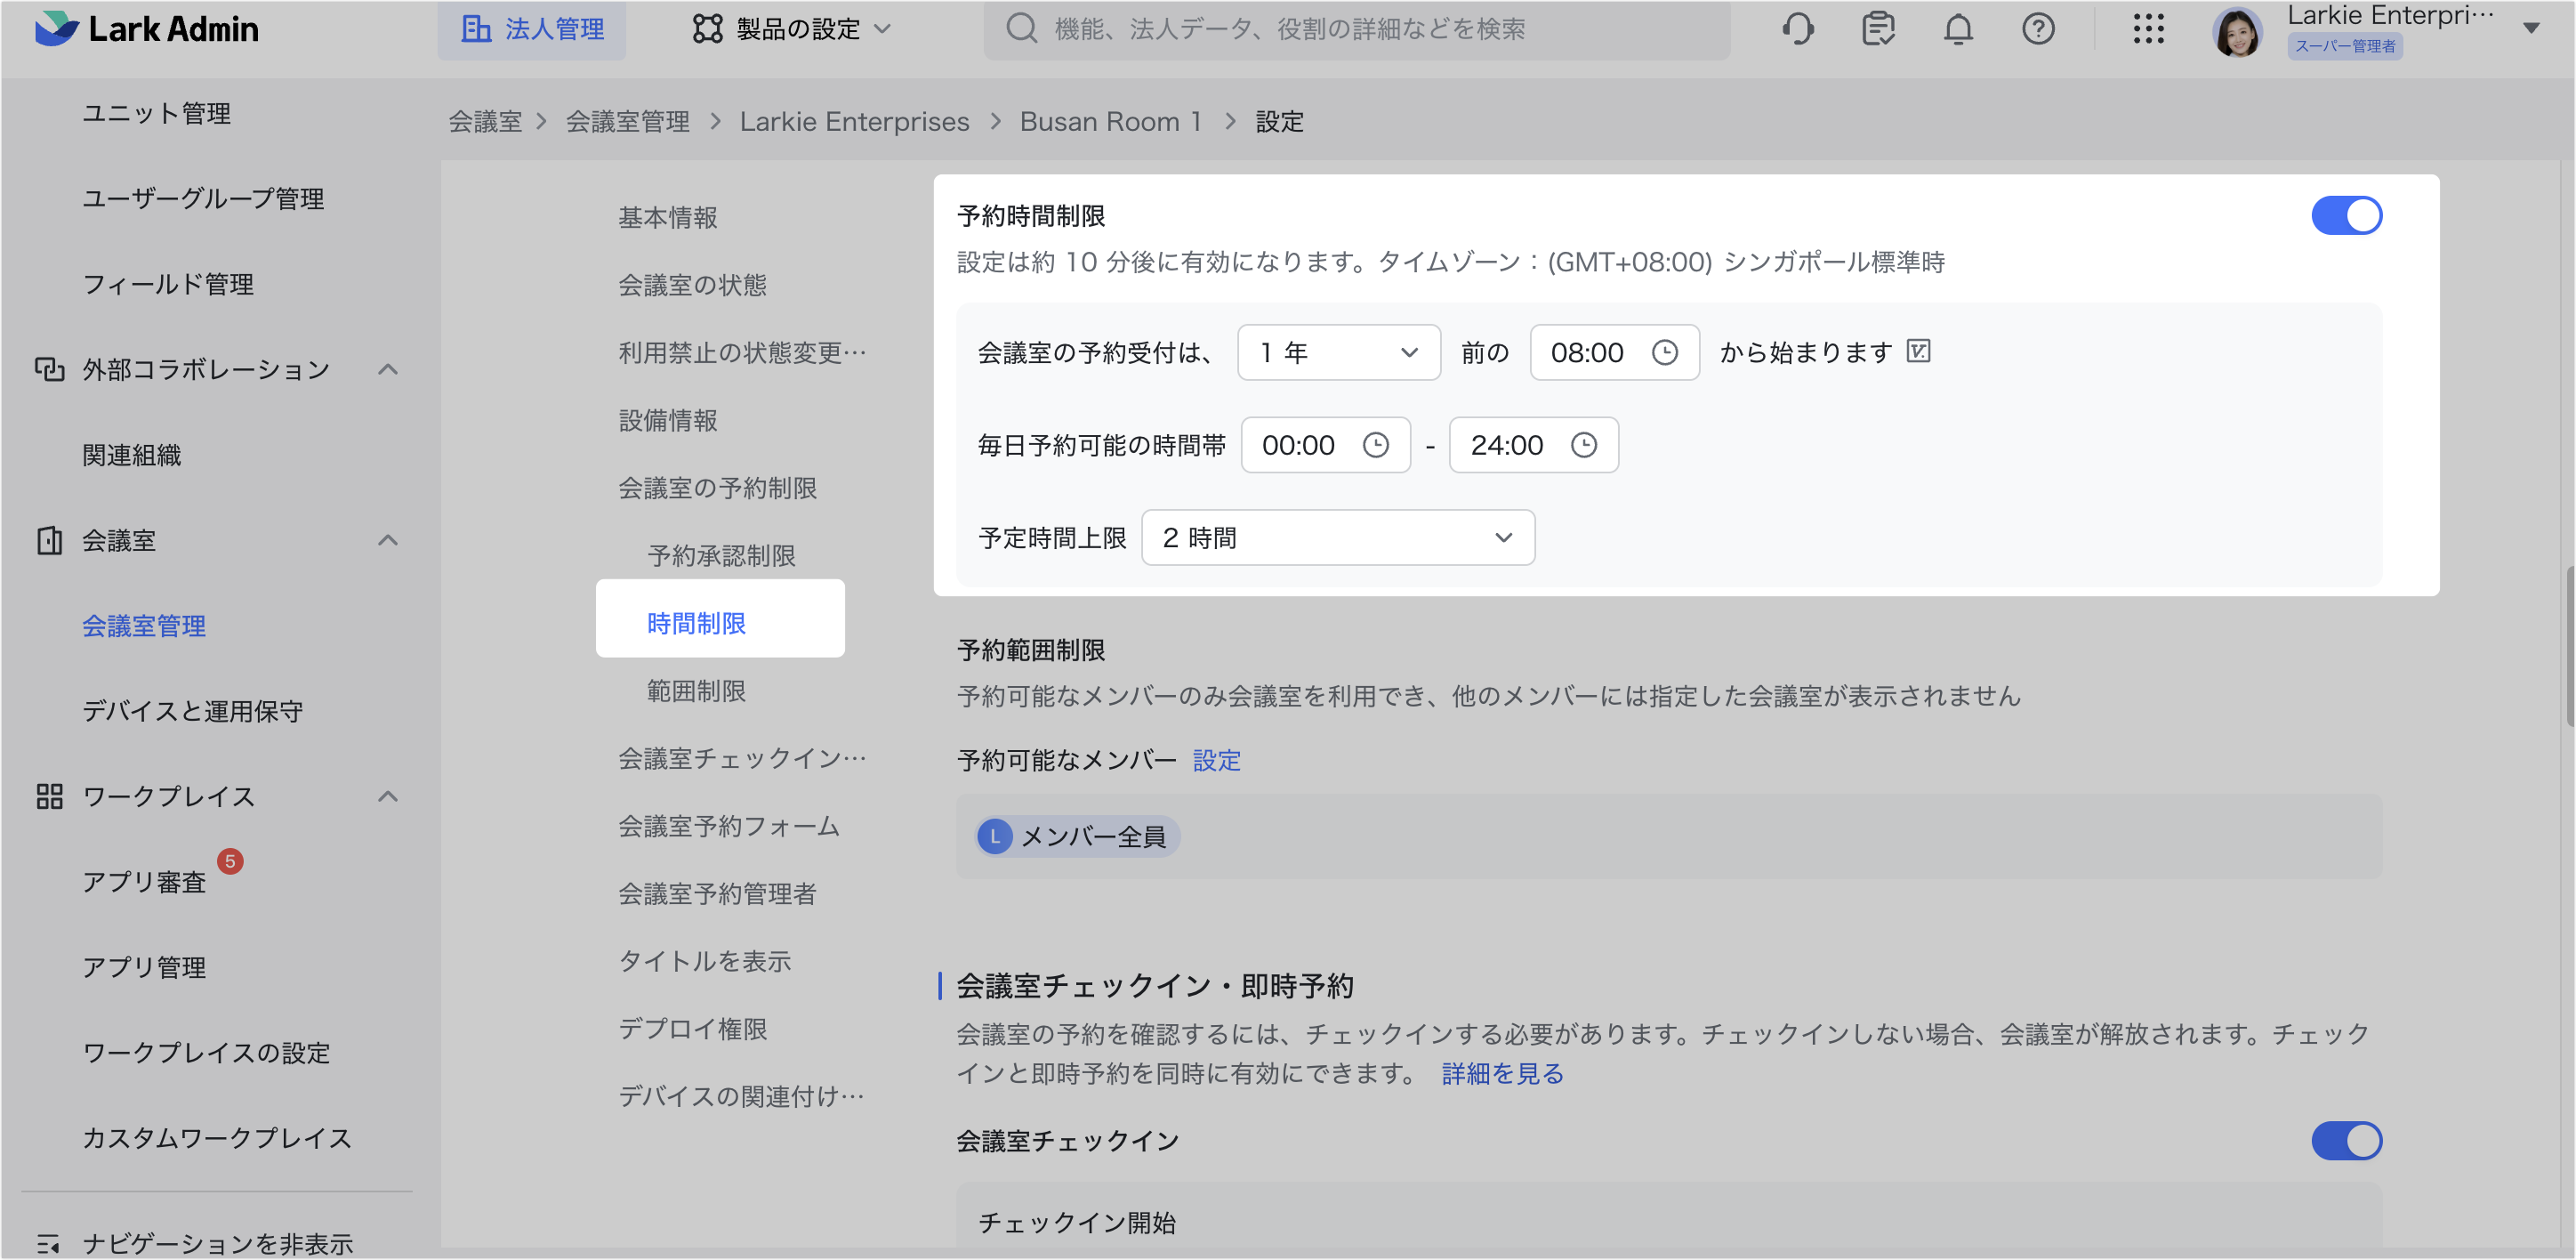Click 設定 link next to 予約可能なメンバー
Image resolution: width=2576 pixels, height=1260 pixels.
(x=1216, y=760)
